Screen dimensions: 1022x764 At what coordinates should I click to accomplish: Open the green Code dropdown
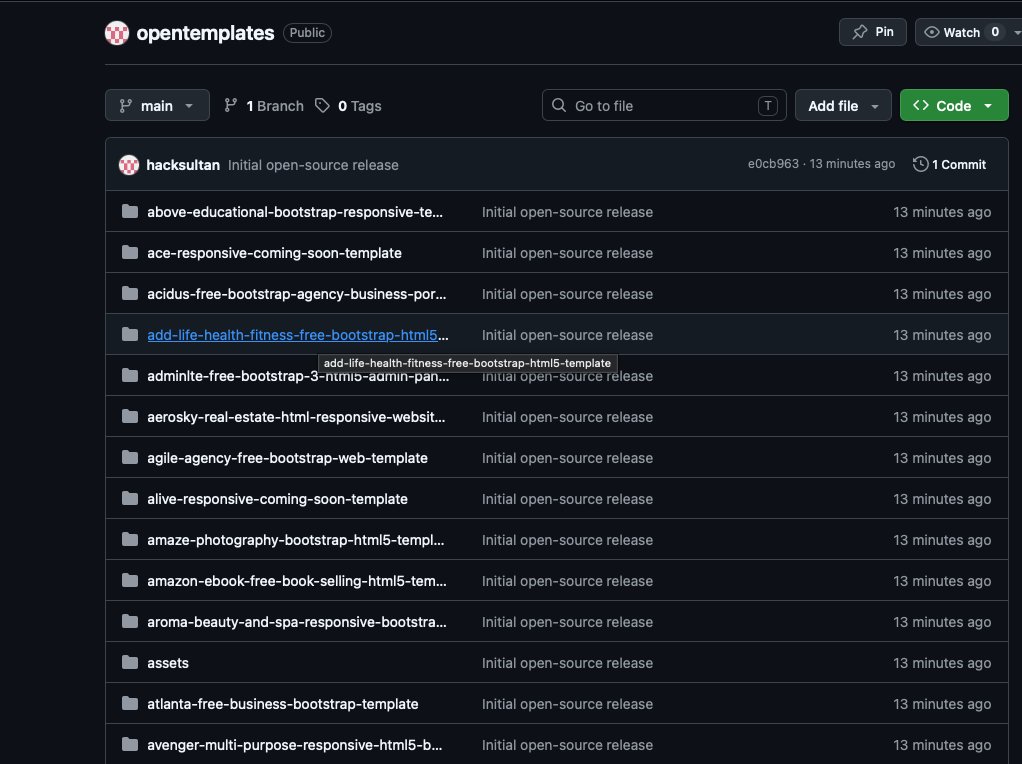(954, 106)
